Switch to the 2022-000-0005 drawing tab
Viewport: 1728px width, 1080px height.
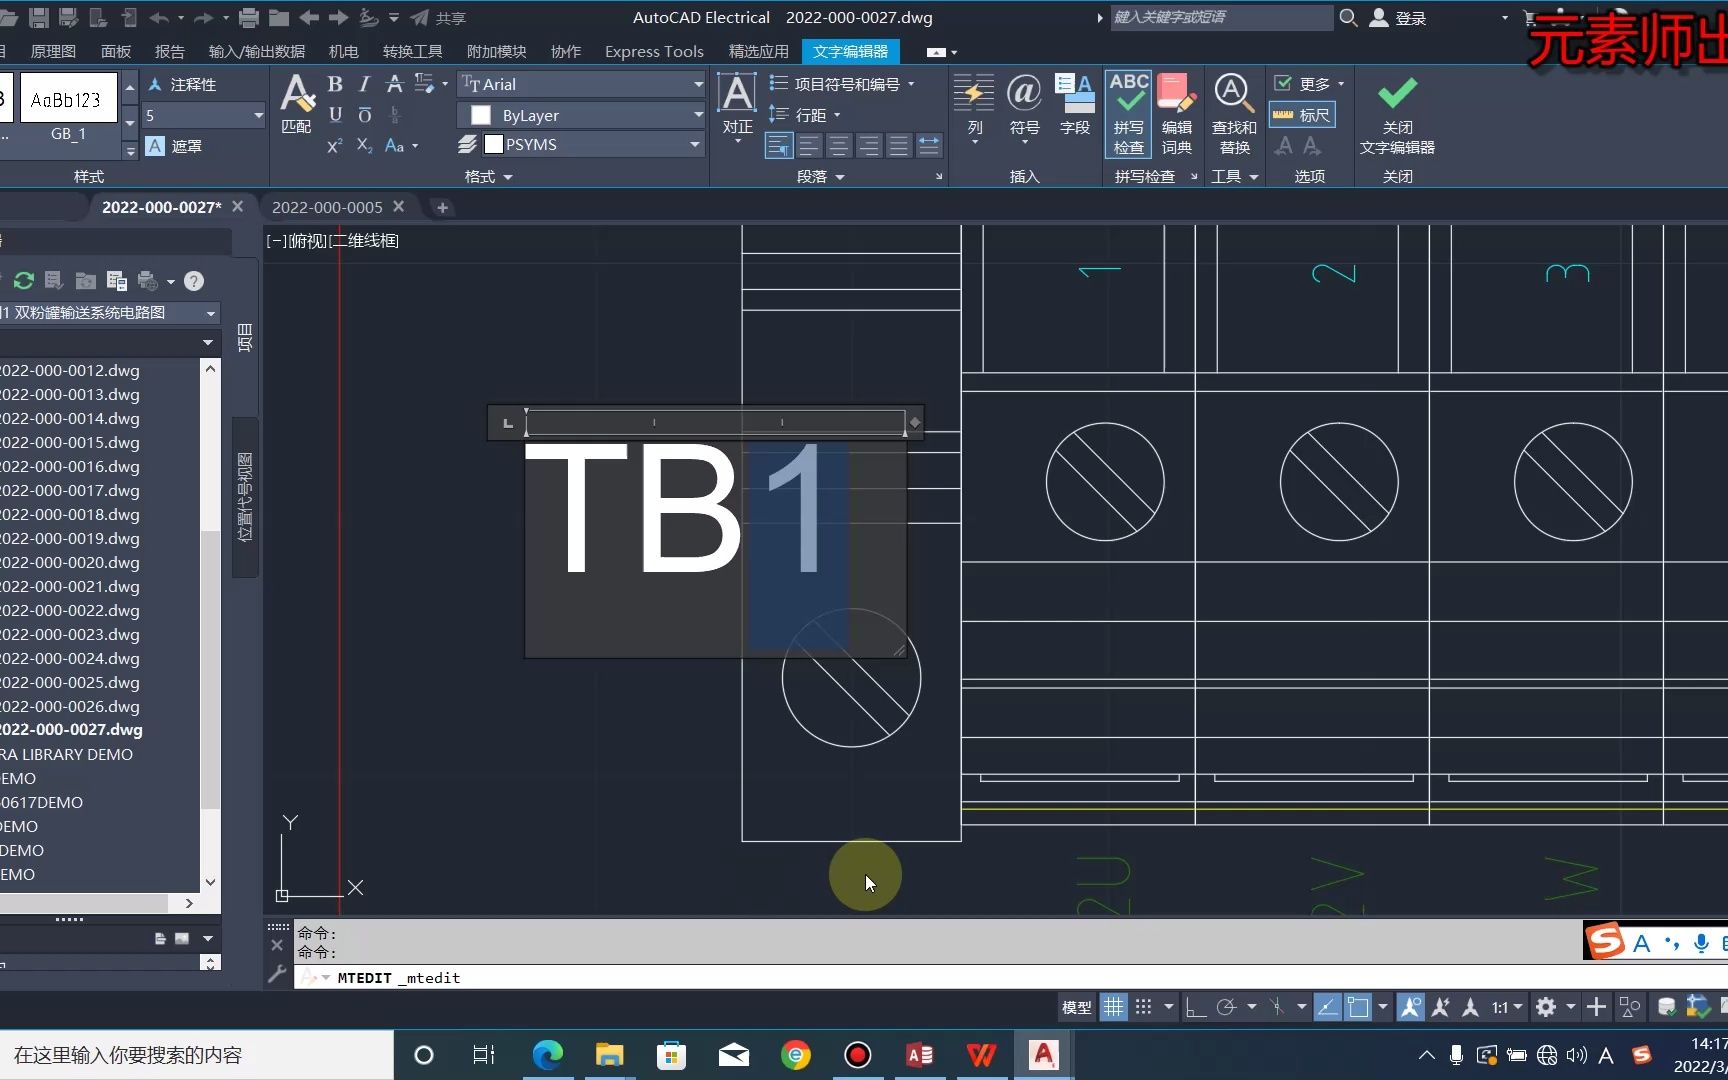(x=328, y=207)
